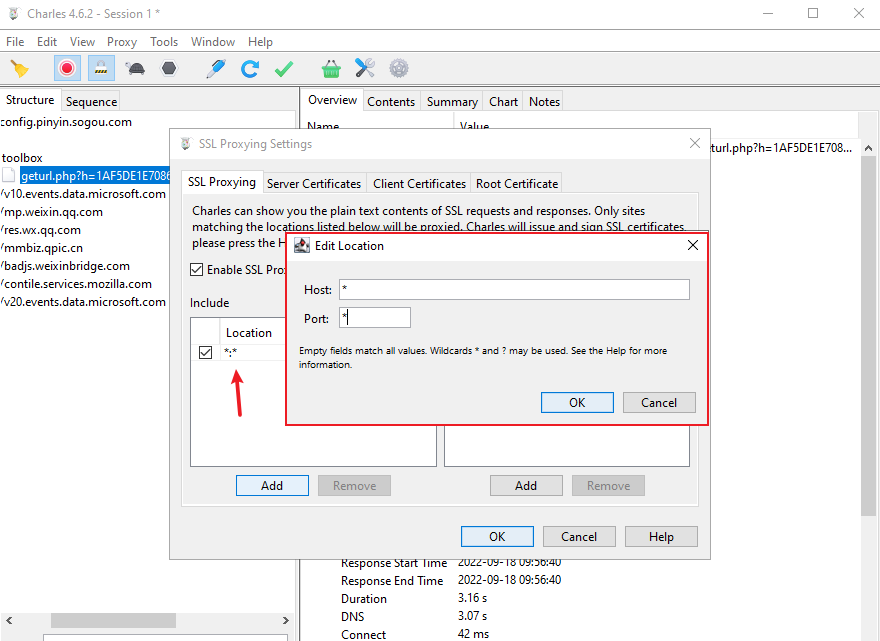
Task: Click geturl.php file icon in tree
Action: click(8, 175)
